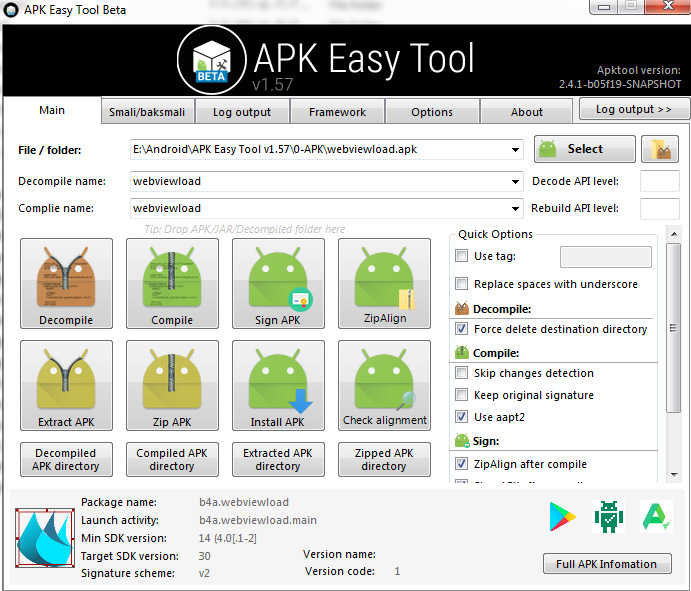Open the APKPure green A icon
The width and height of the screenshot is (691, 591).
coord(656,516)
